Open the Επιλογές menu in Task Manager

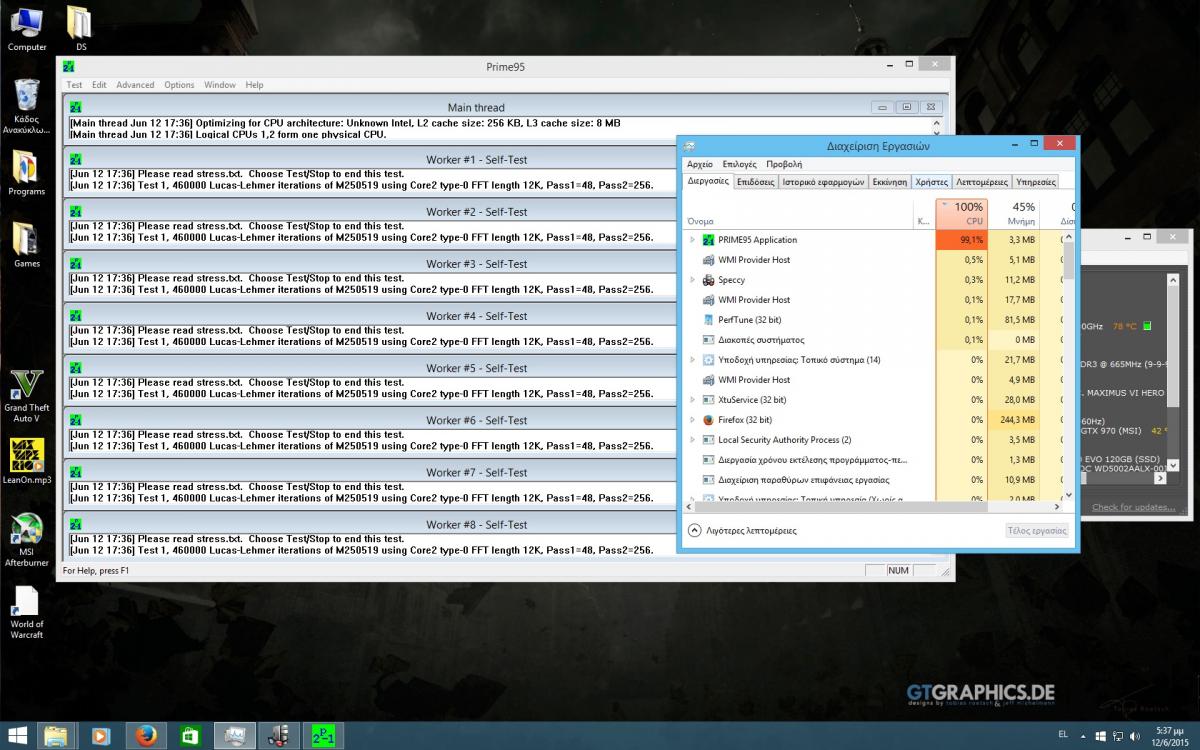(739, 164)
